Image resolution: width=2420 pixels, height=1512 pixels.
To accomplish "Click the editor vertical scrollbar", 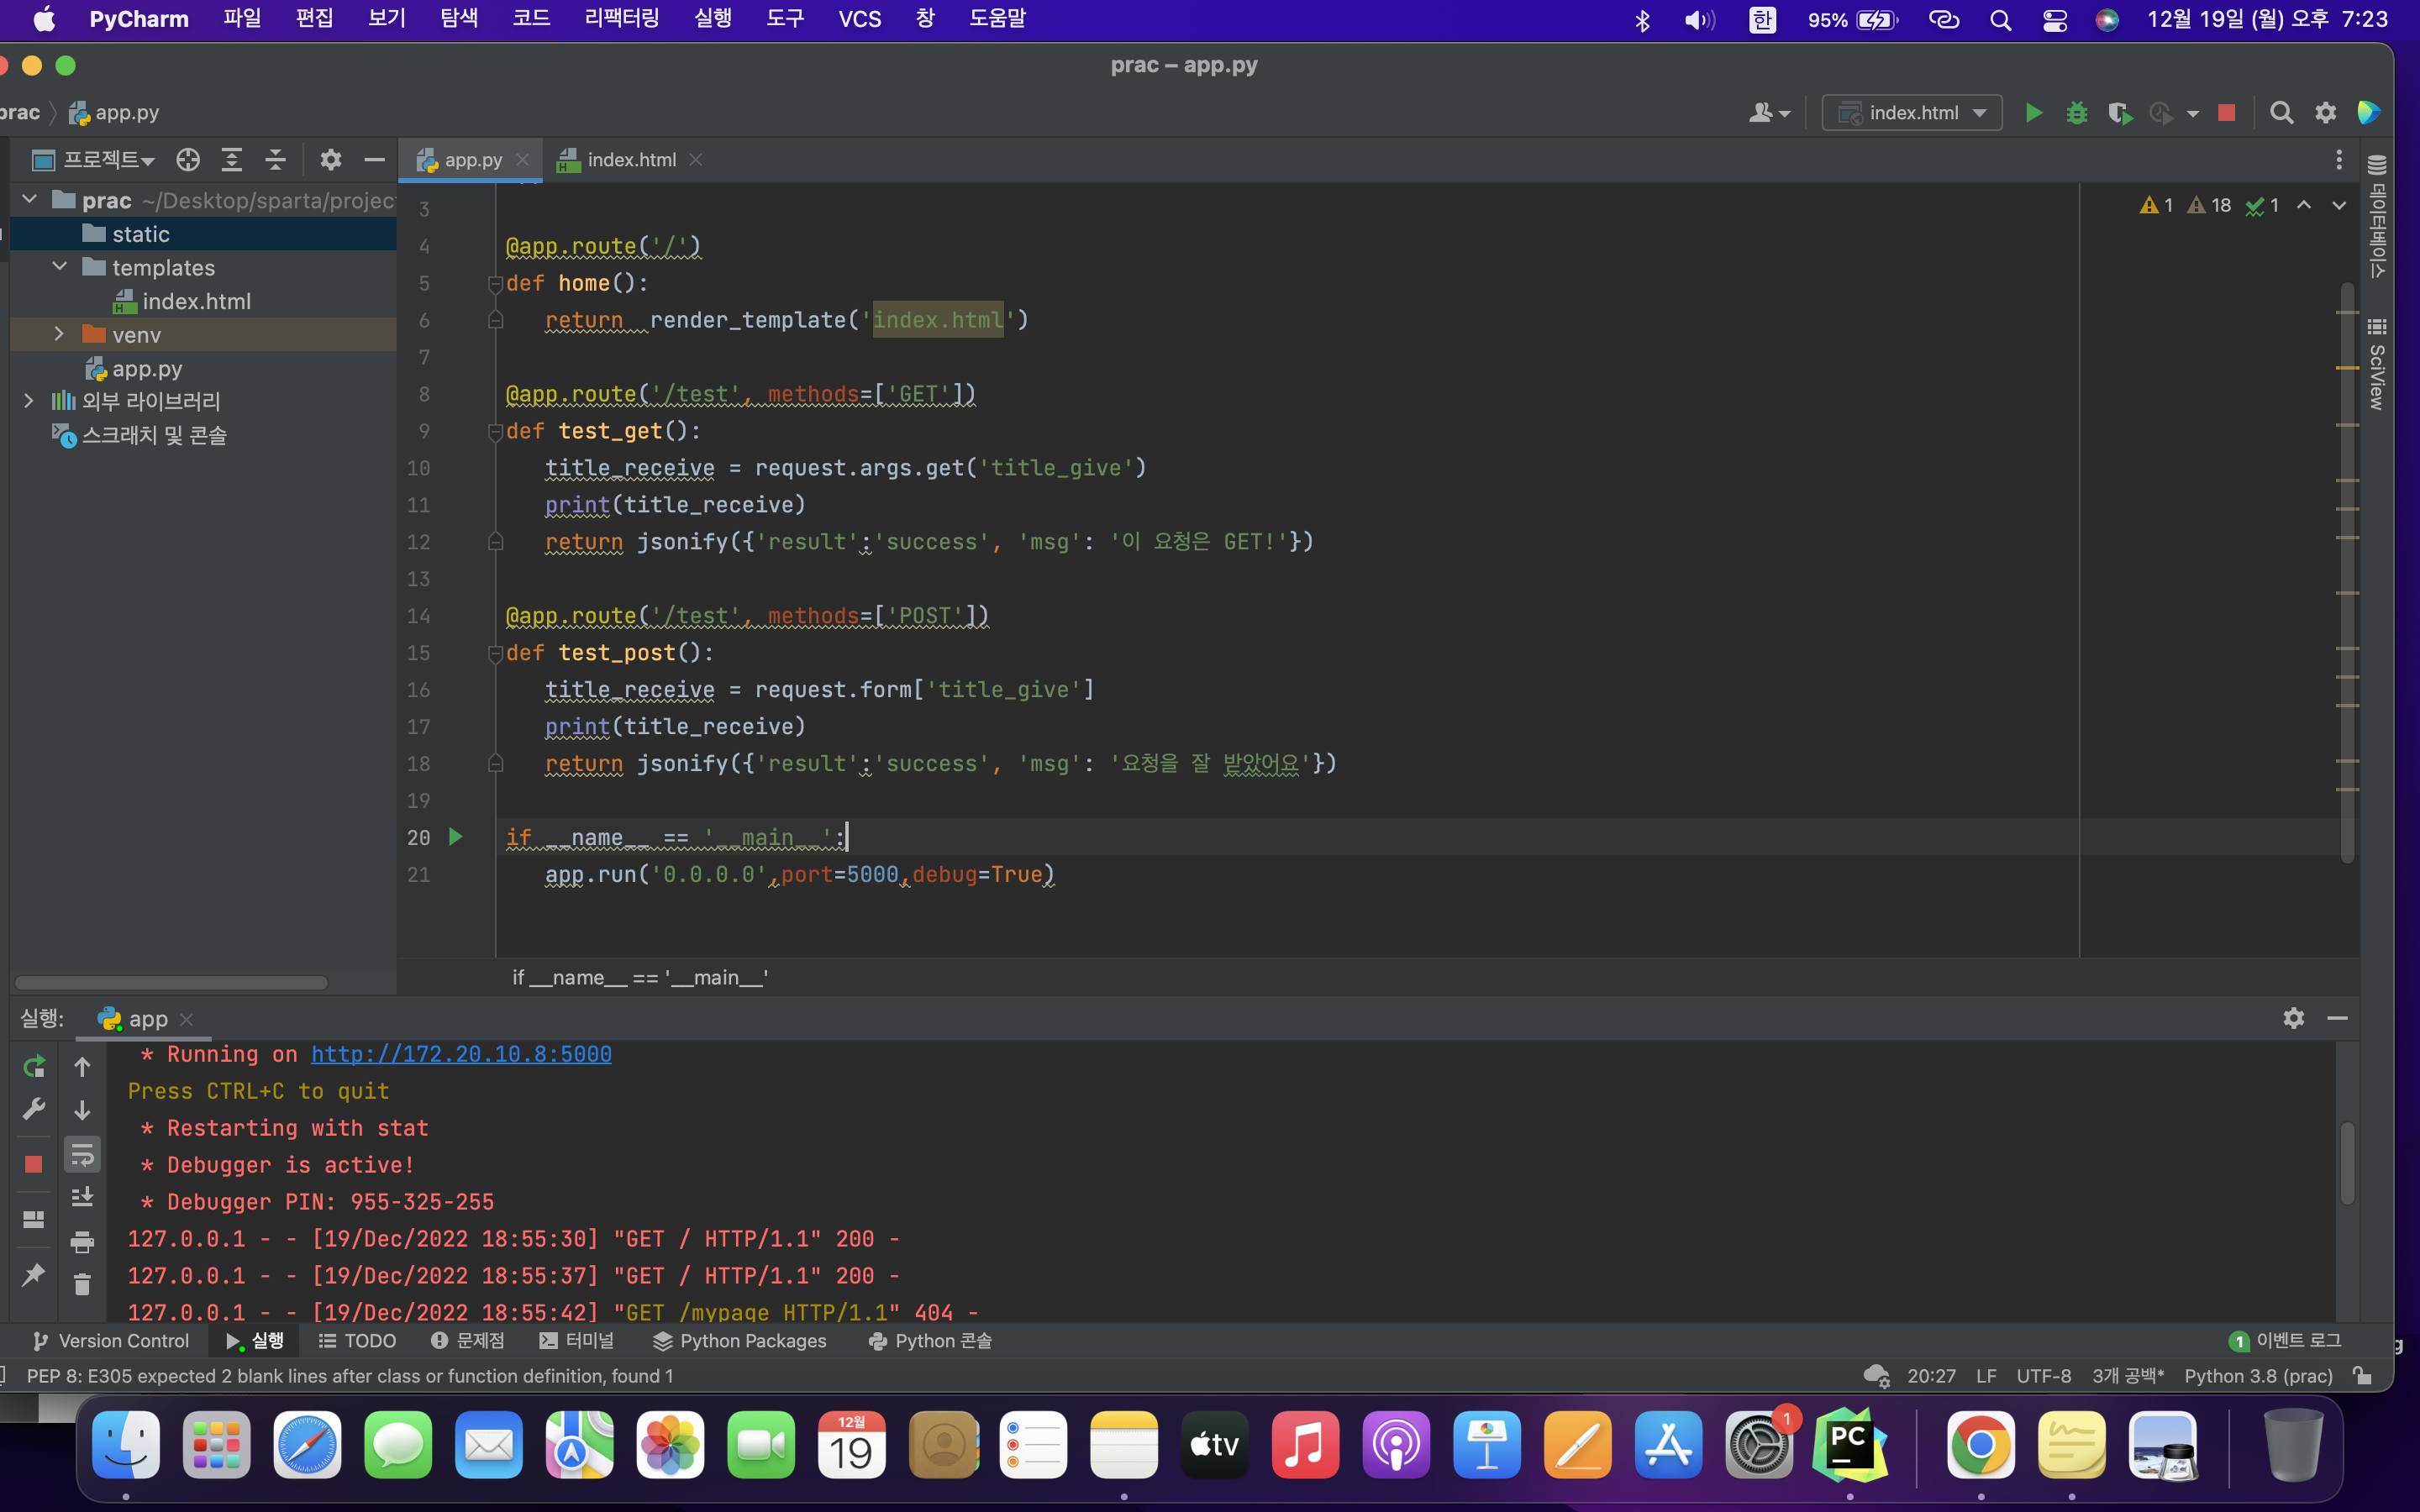I will tap(2347, 572).
